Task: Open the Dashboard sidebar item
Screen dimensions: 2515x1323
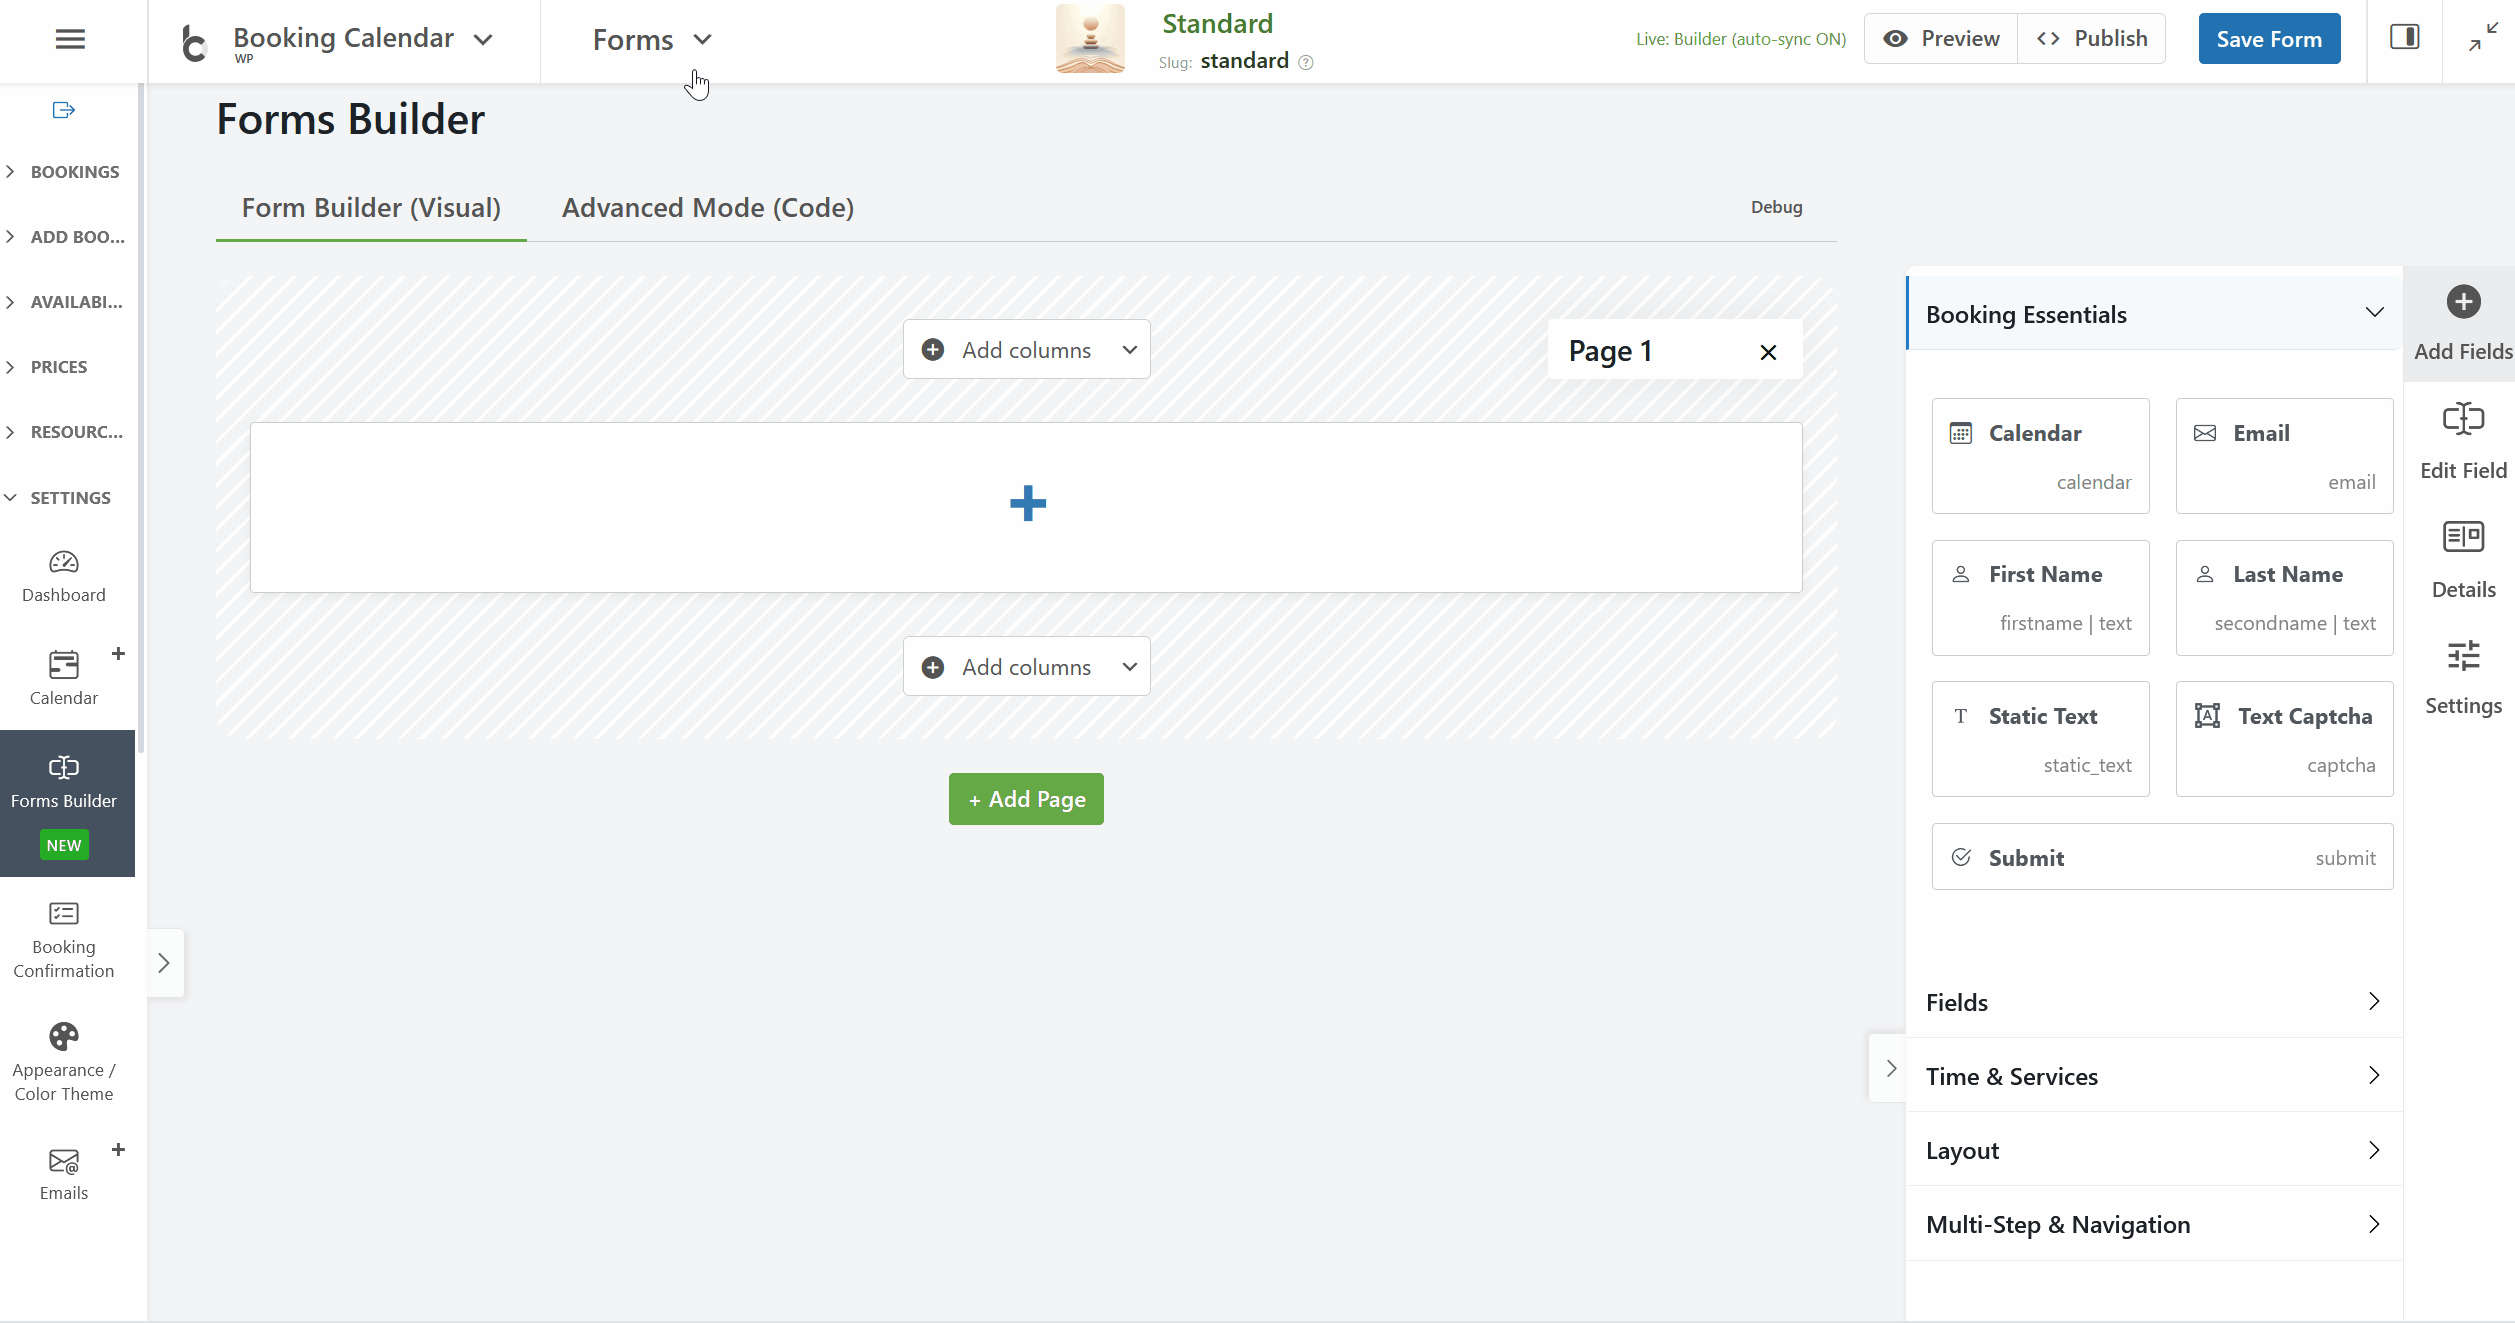Action: pyautogui.click(x=64, y=576)
